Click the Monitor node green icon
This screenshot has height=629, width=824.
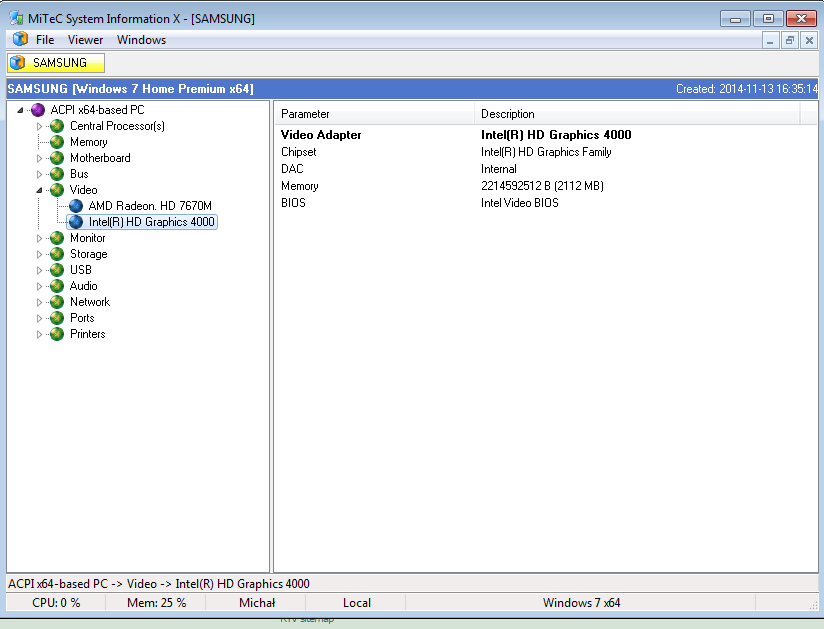57,238
